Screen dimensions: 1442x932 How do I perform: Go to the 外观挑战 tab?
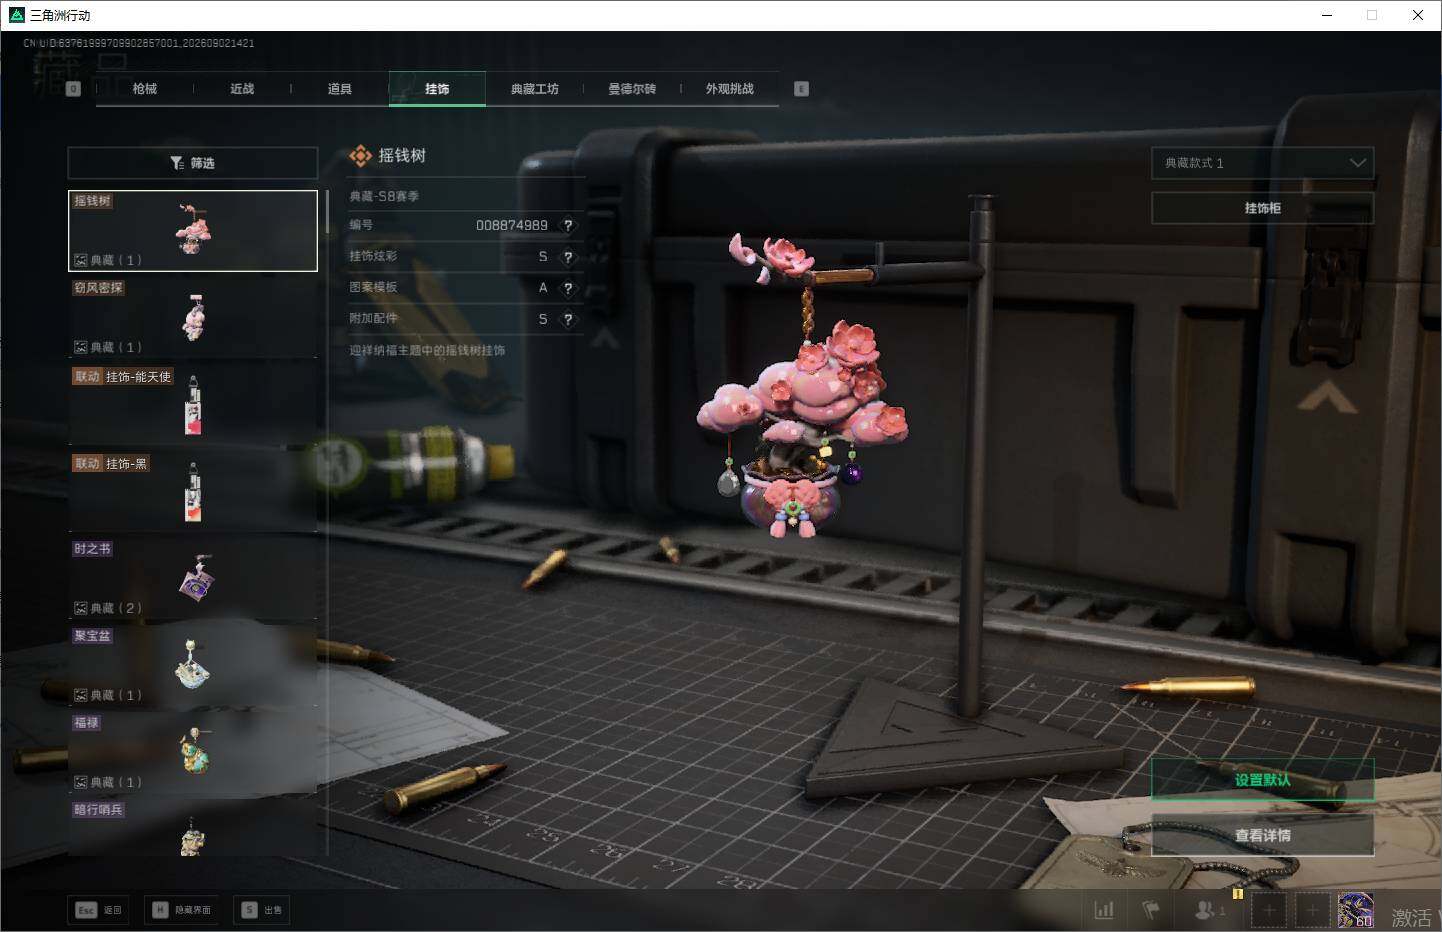pyautogui.click(x=730, y=89)
